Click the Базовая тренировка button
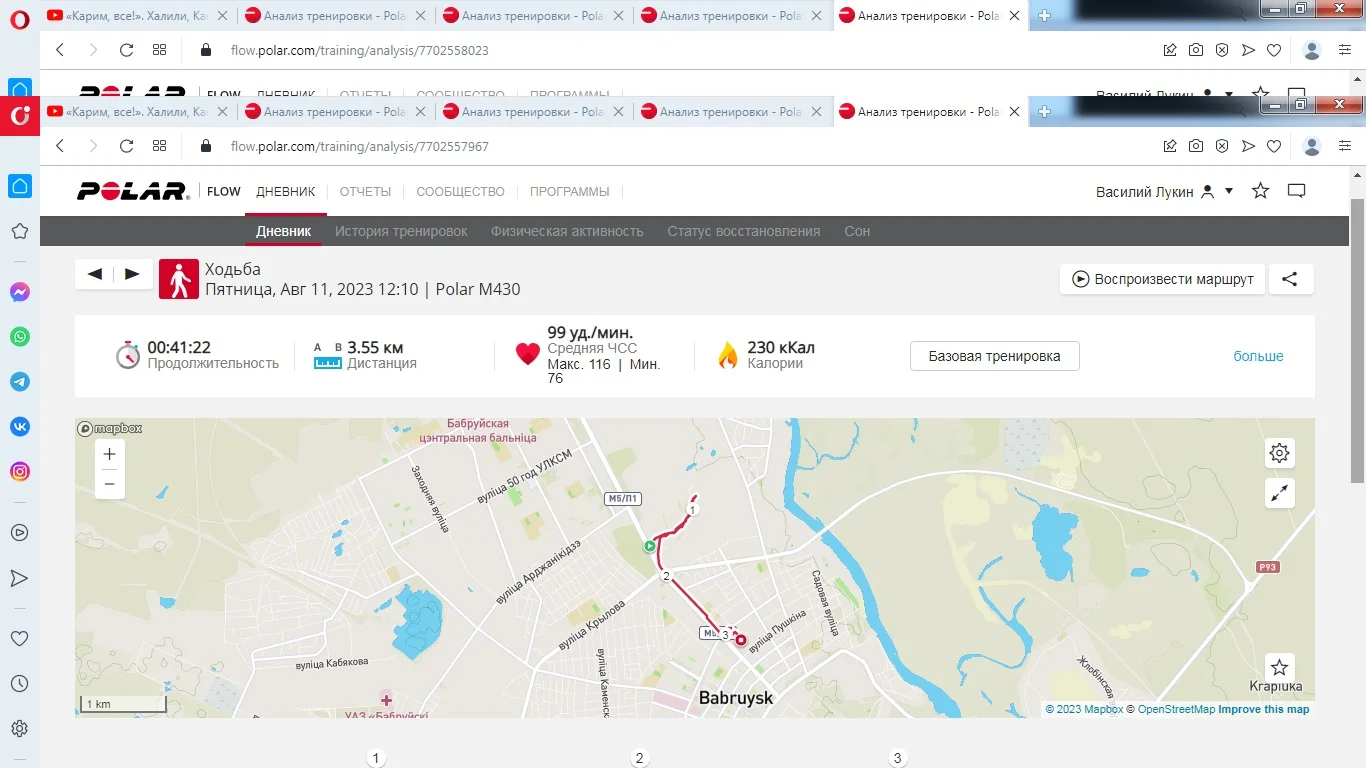1366x768 pixels. (995, 356)
